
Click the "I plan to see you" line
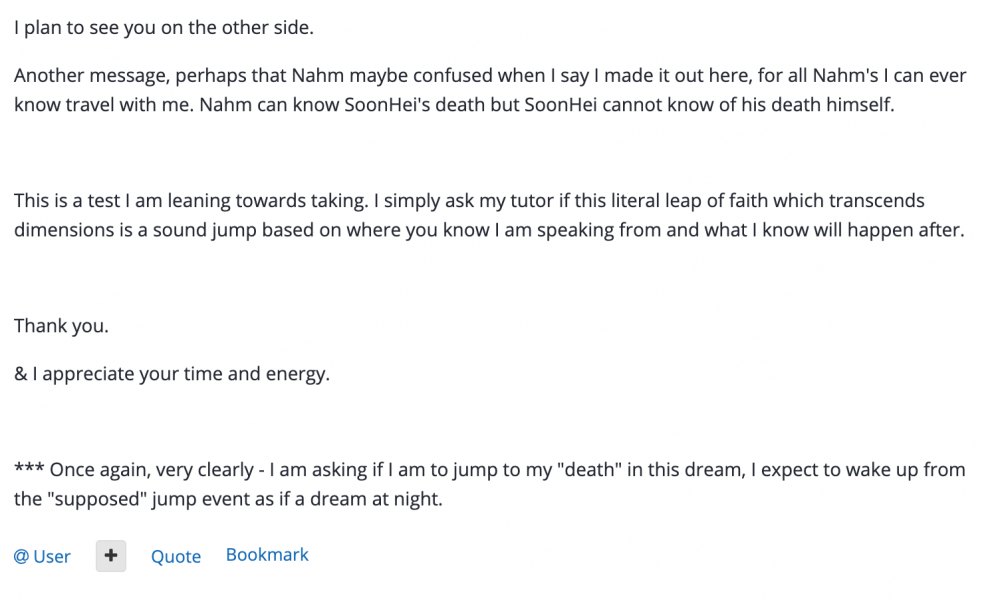(x=163, y=28)
